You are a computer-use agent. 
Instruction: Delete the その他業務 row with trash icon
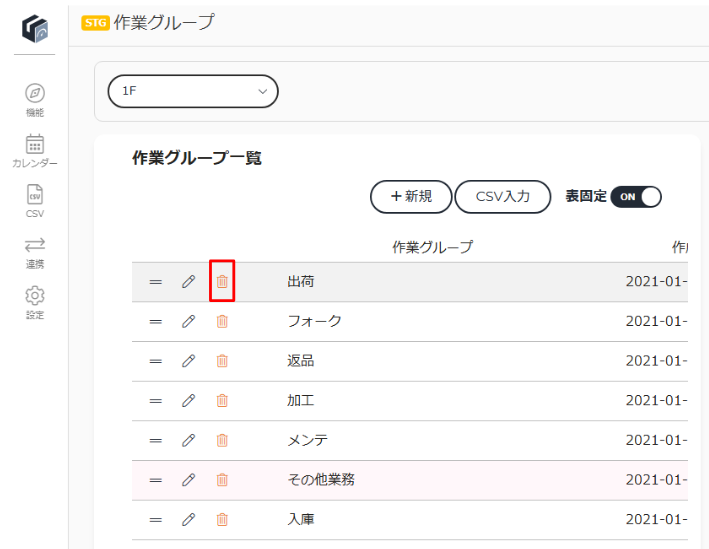coord(222,479)
